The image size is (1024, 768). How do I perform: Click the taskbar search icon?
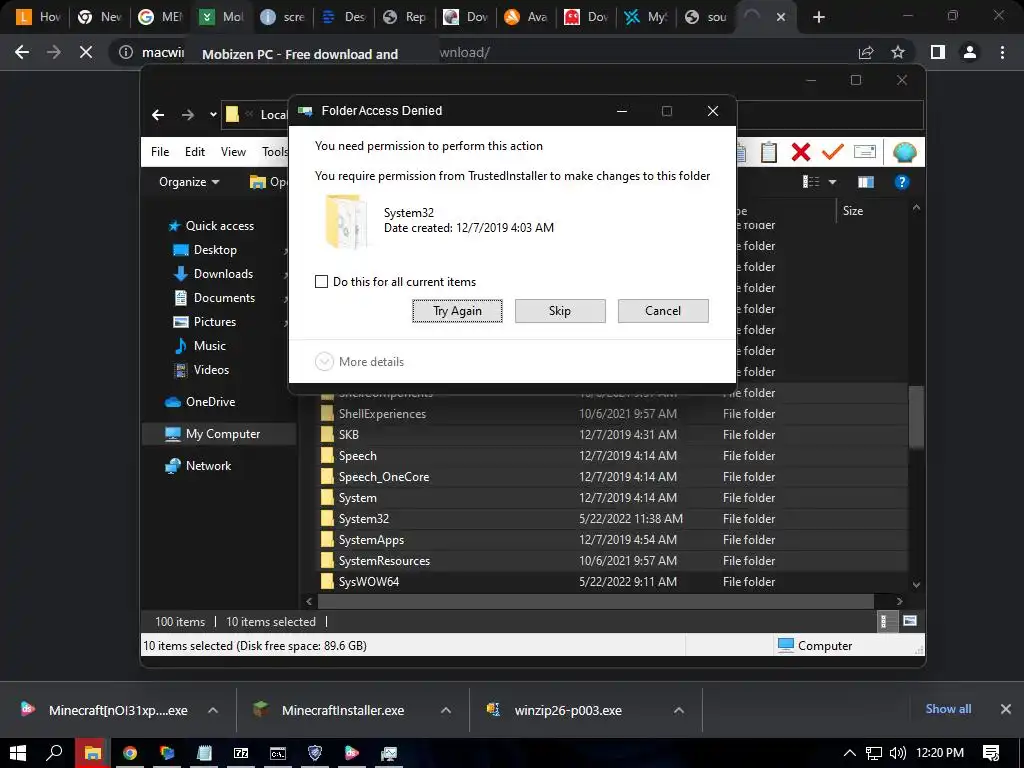[x=54, y=753]
